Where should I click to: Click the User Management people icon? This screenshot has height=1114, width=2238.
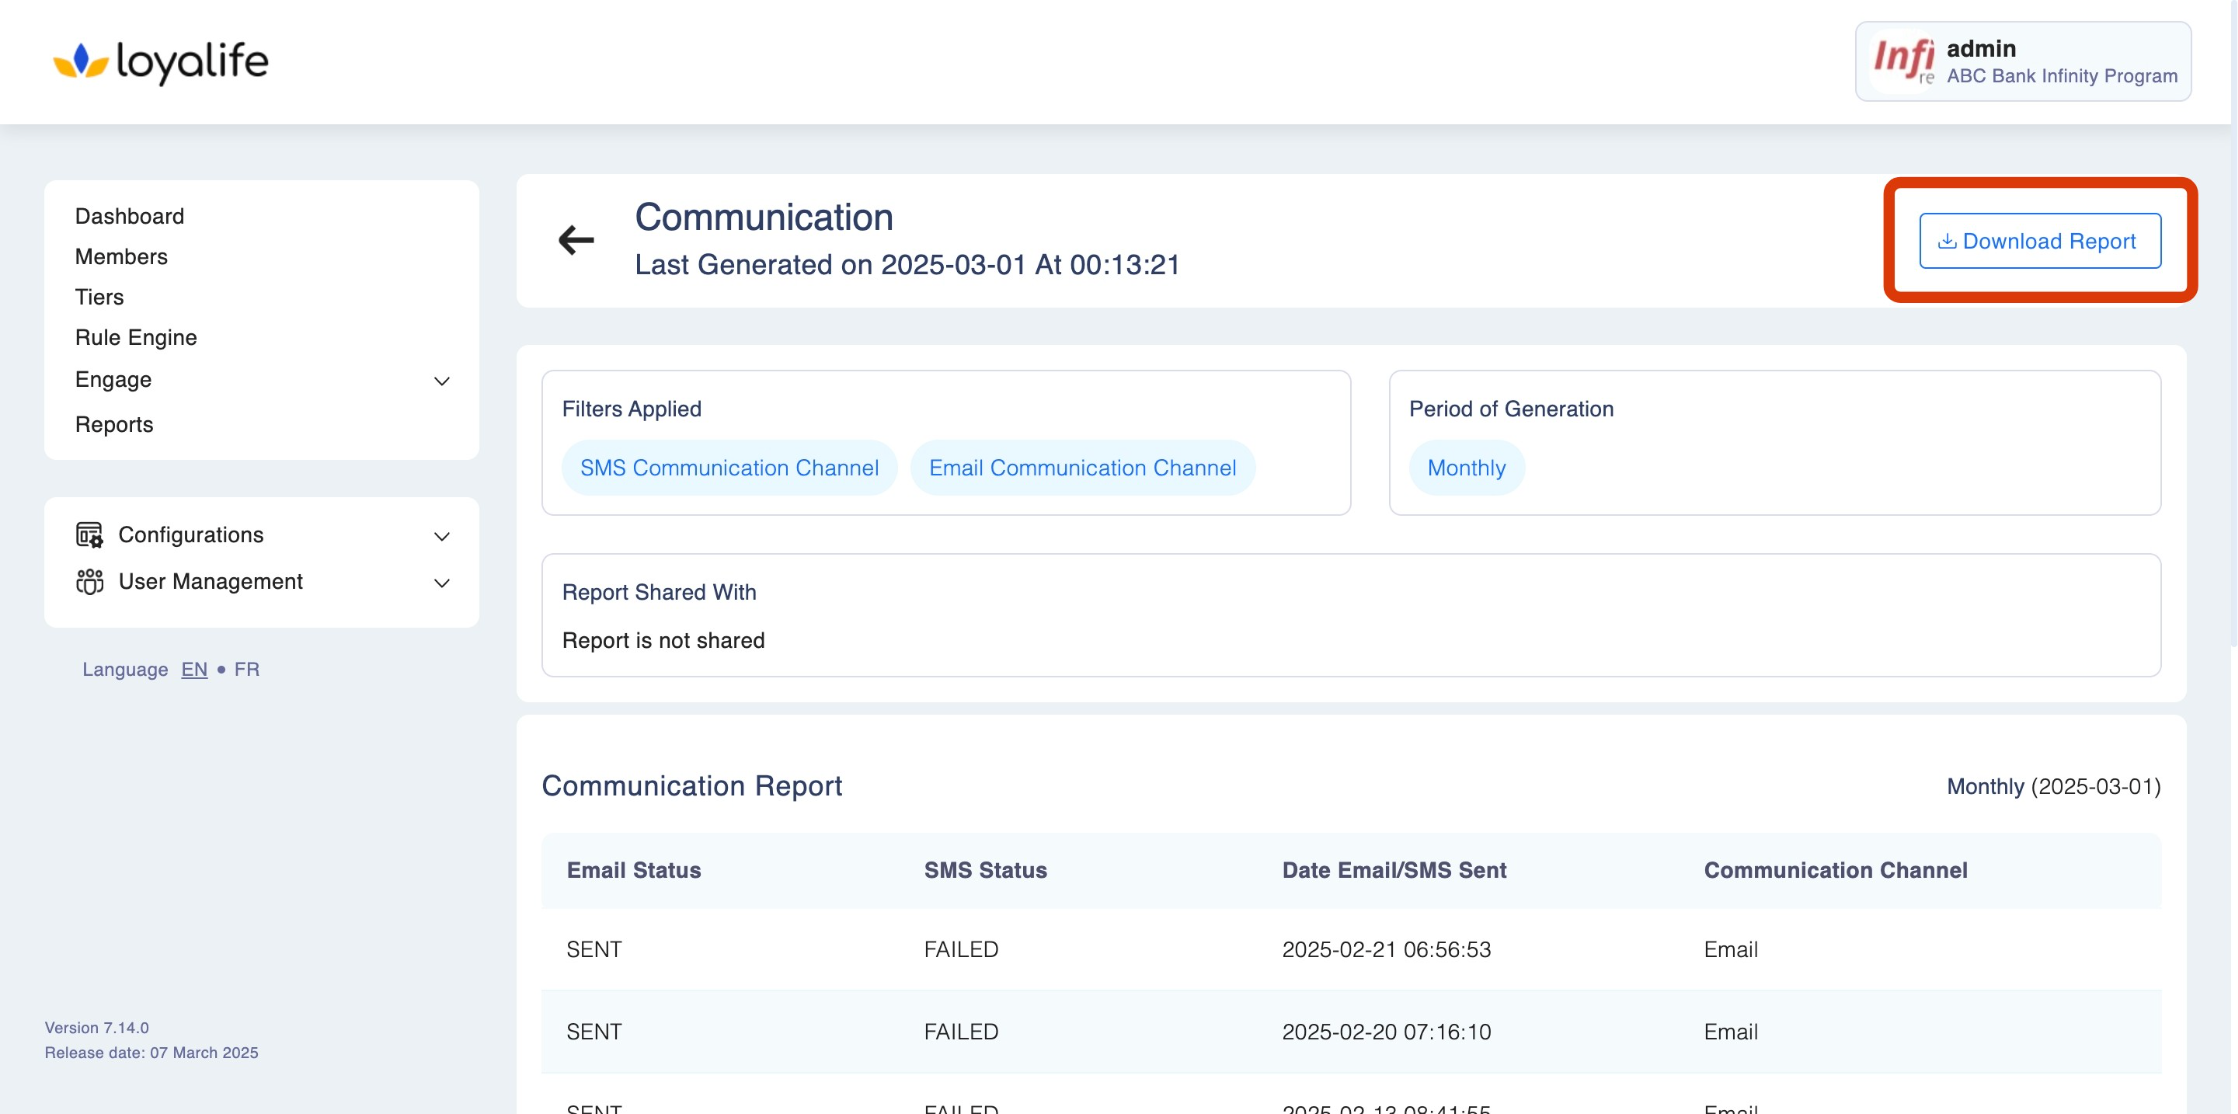(x=89, y=582)
